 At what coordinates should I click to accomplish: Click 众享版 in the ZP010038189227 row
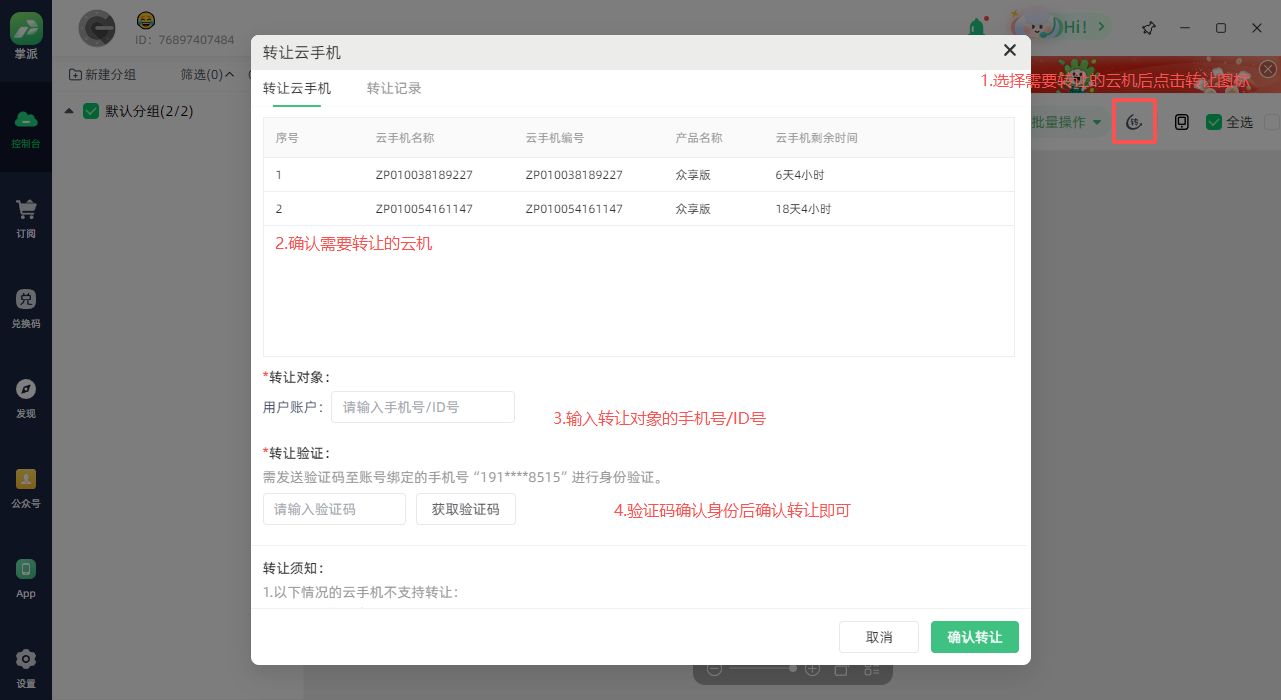[x=693, y=175]
